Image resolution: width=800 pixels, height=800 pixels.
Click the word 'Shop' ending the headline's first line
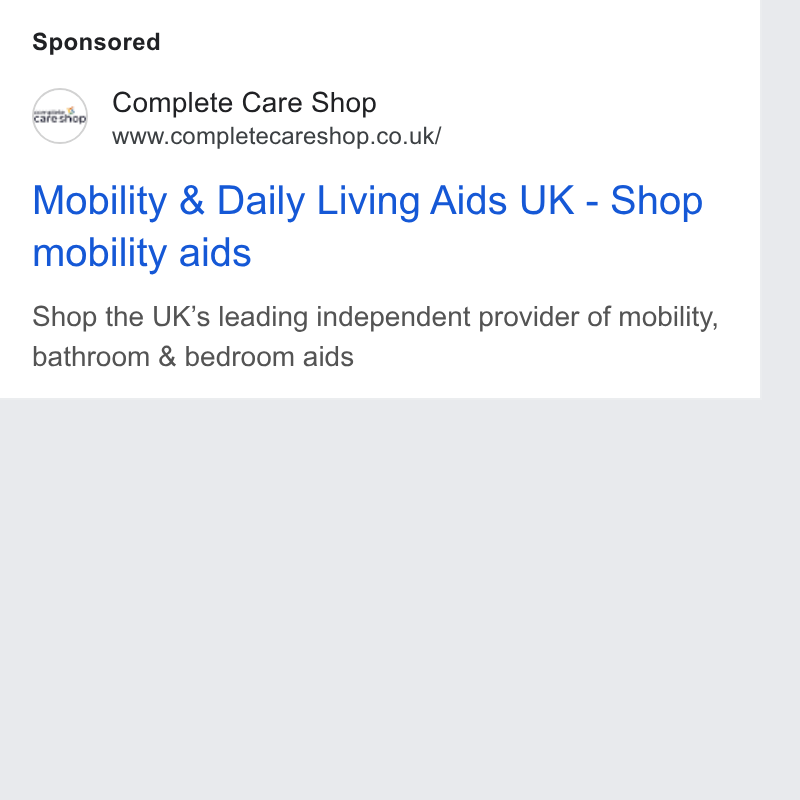(657, 201)
